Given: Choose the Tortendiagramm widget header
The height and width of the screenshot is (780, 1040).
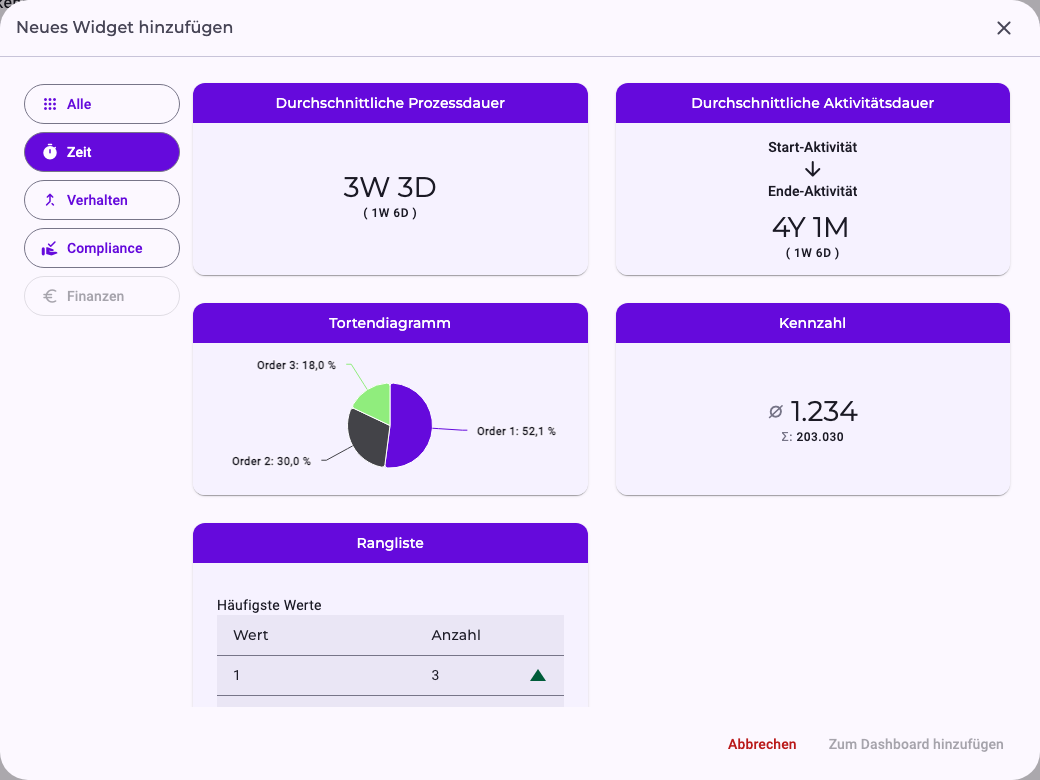Looking at the screenshot, I should coord(390,323).
